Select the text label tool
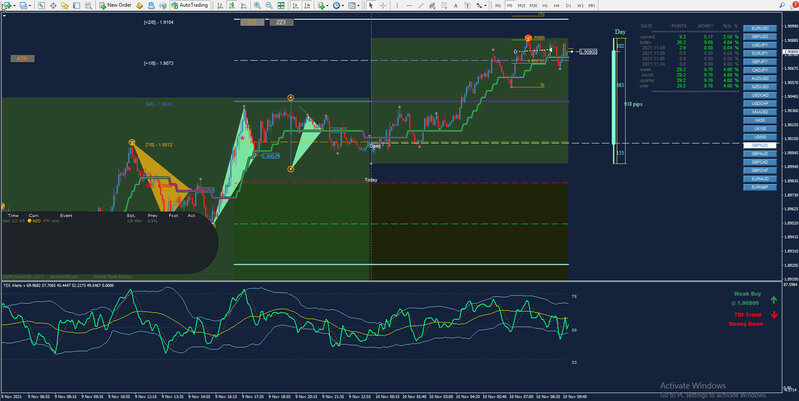 click(467, 5)
